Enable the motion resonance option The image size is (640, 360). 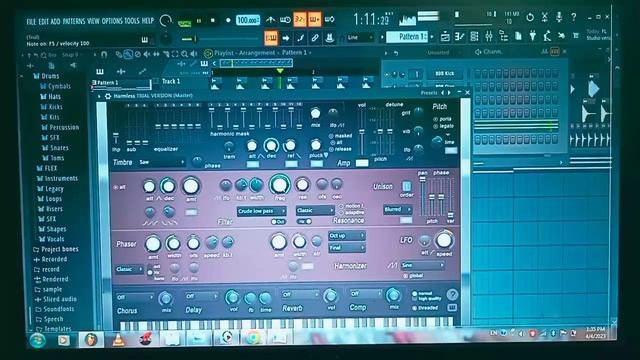(x=351, y=206)
